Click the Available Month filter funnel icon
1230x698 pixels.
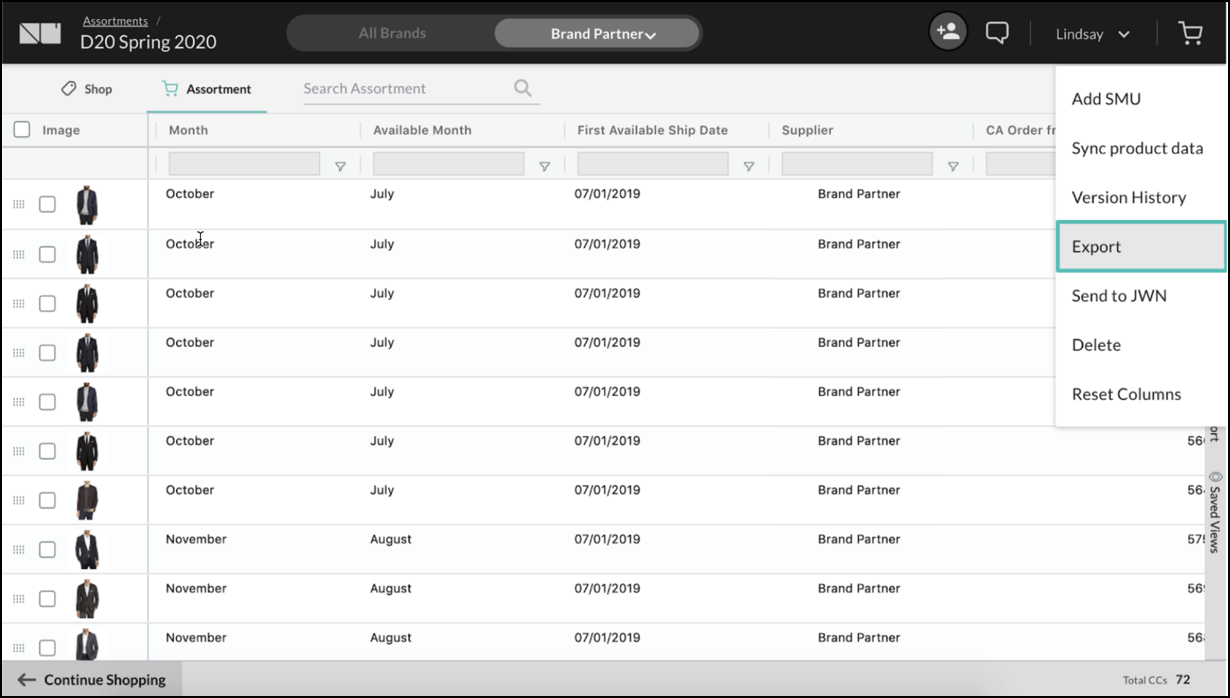[x=544, y=166]
